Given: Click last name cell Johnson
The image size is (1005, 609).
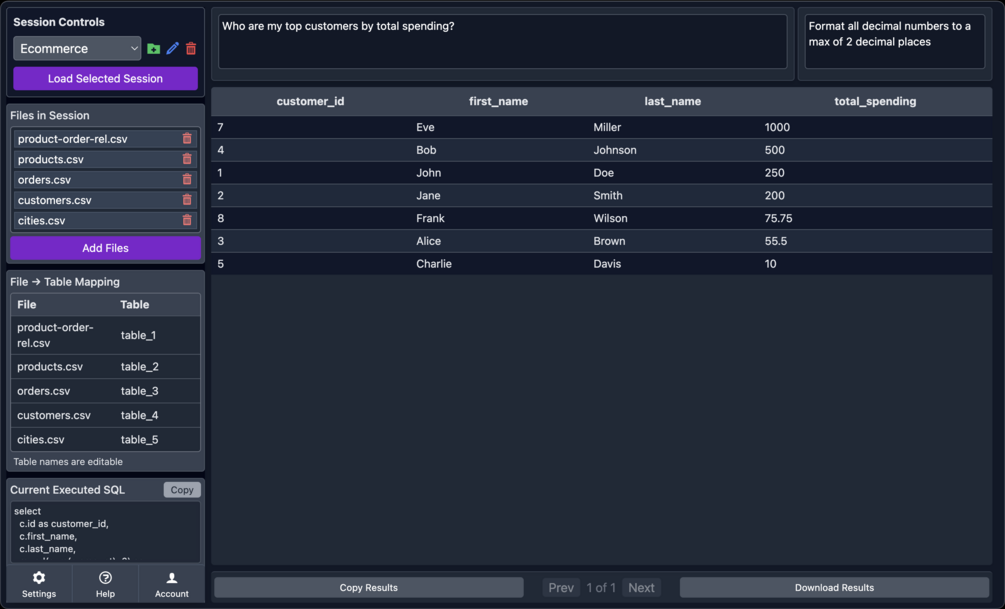Looking at the screenshot, I should [x=615, y=150].
